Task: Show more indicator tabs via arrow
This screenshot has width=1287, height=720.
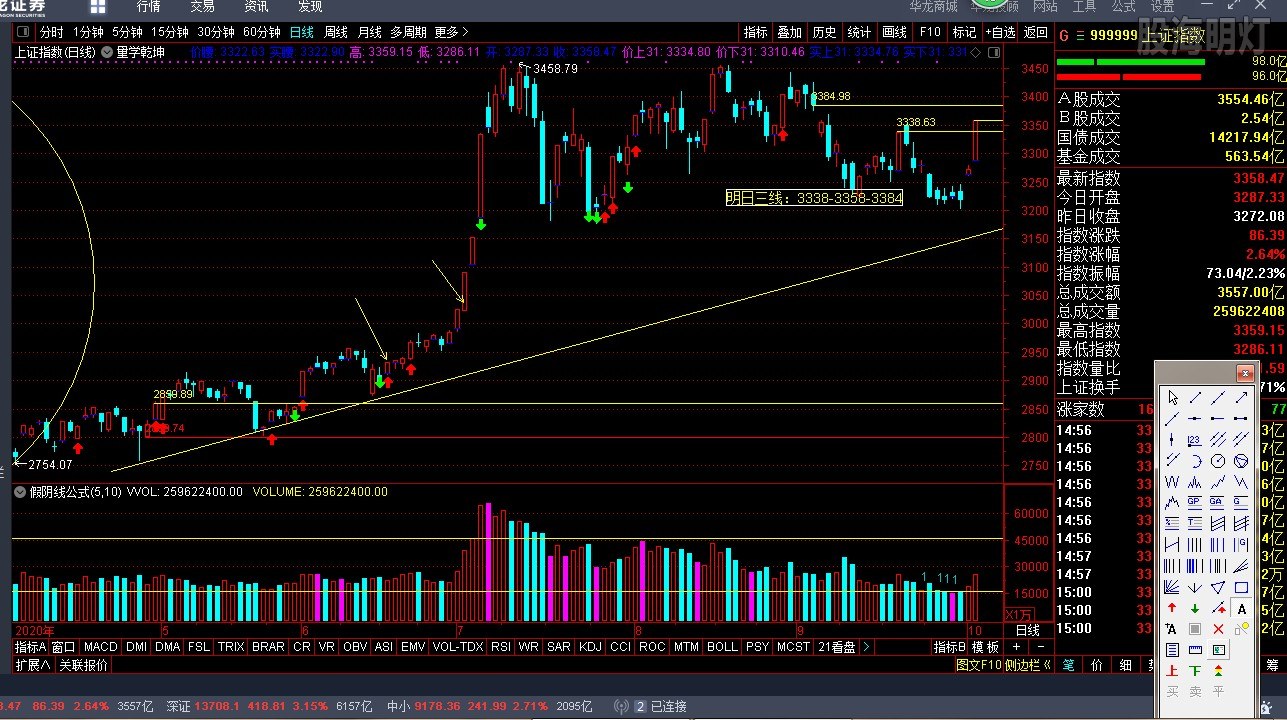Action: coord(866,647)
